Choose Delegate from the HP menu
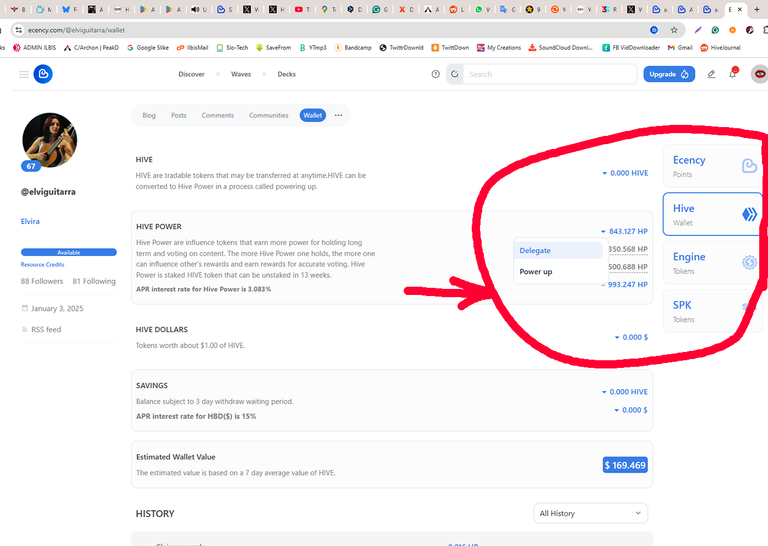768x546 pixels. [558, 250]
